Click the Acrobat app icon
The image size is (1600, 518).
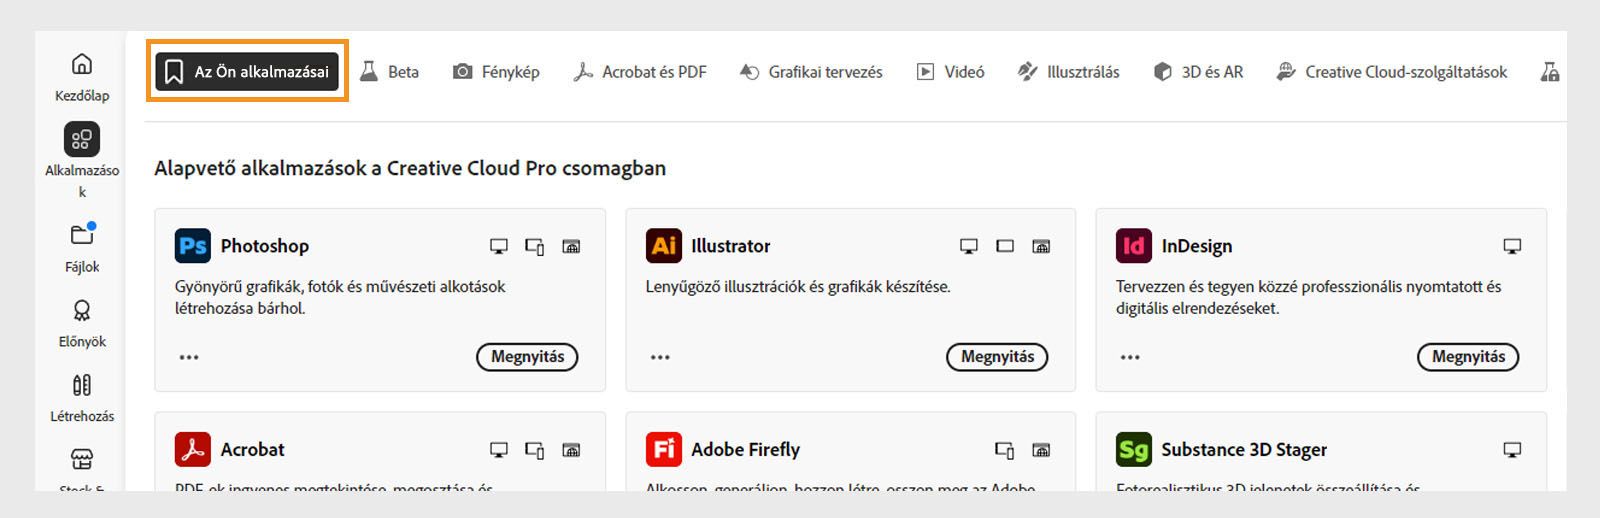click(193, 450)
